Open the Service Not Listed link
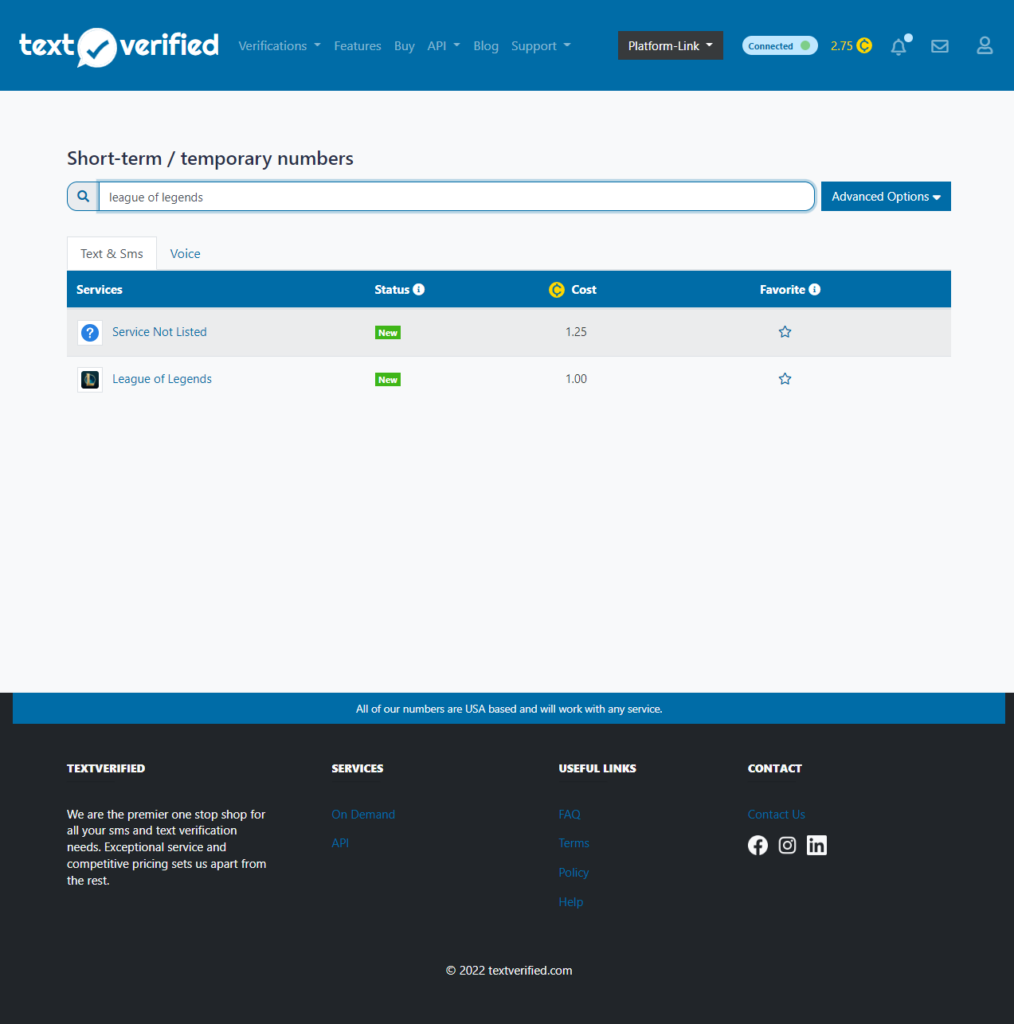Image resolution: width=1014 pixels, height=1024 pixels. pos(159,332)
